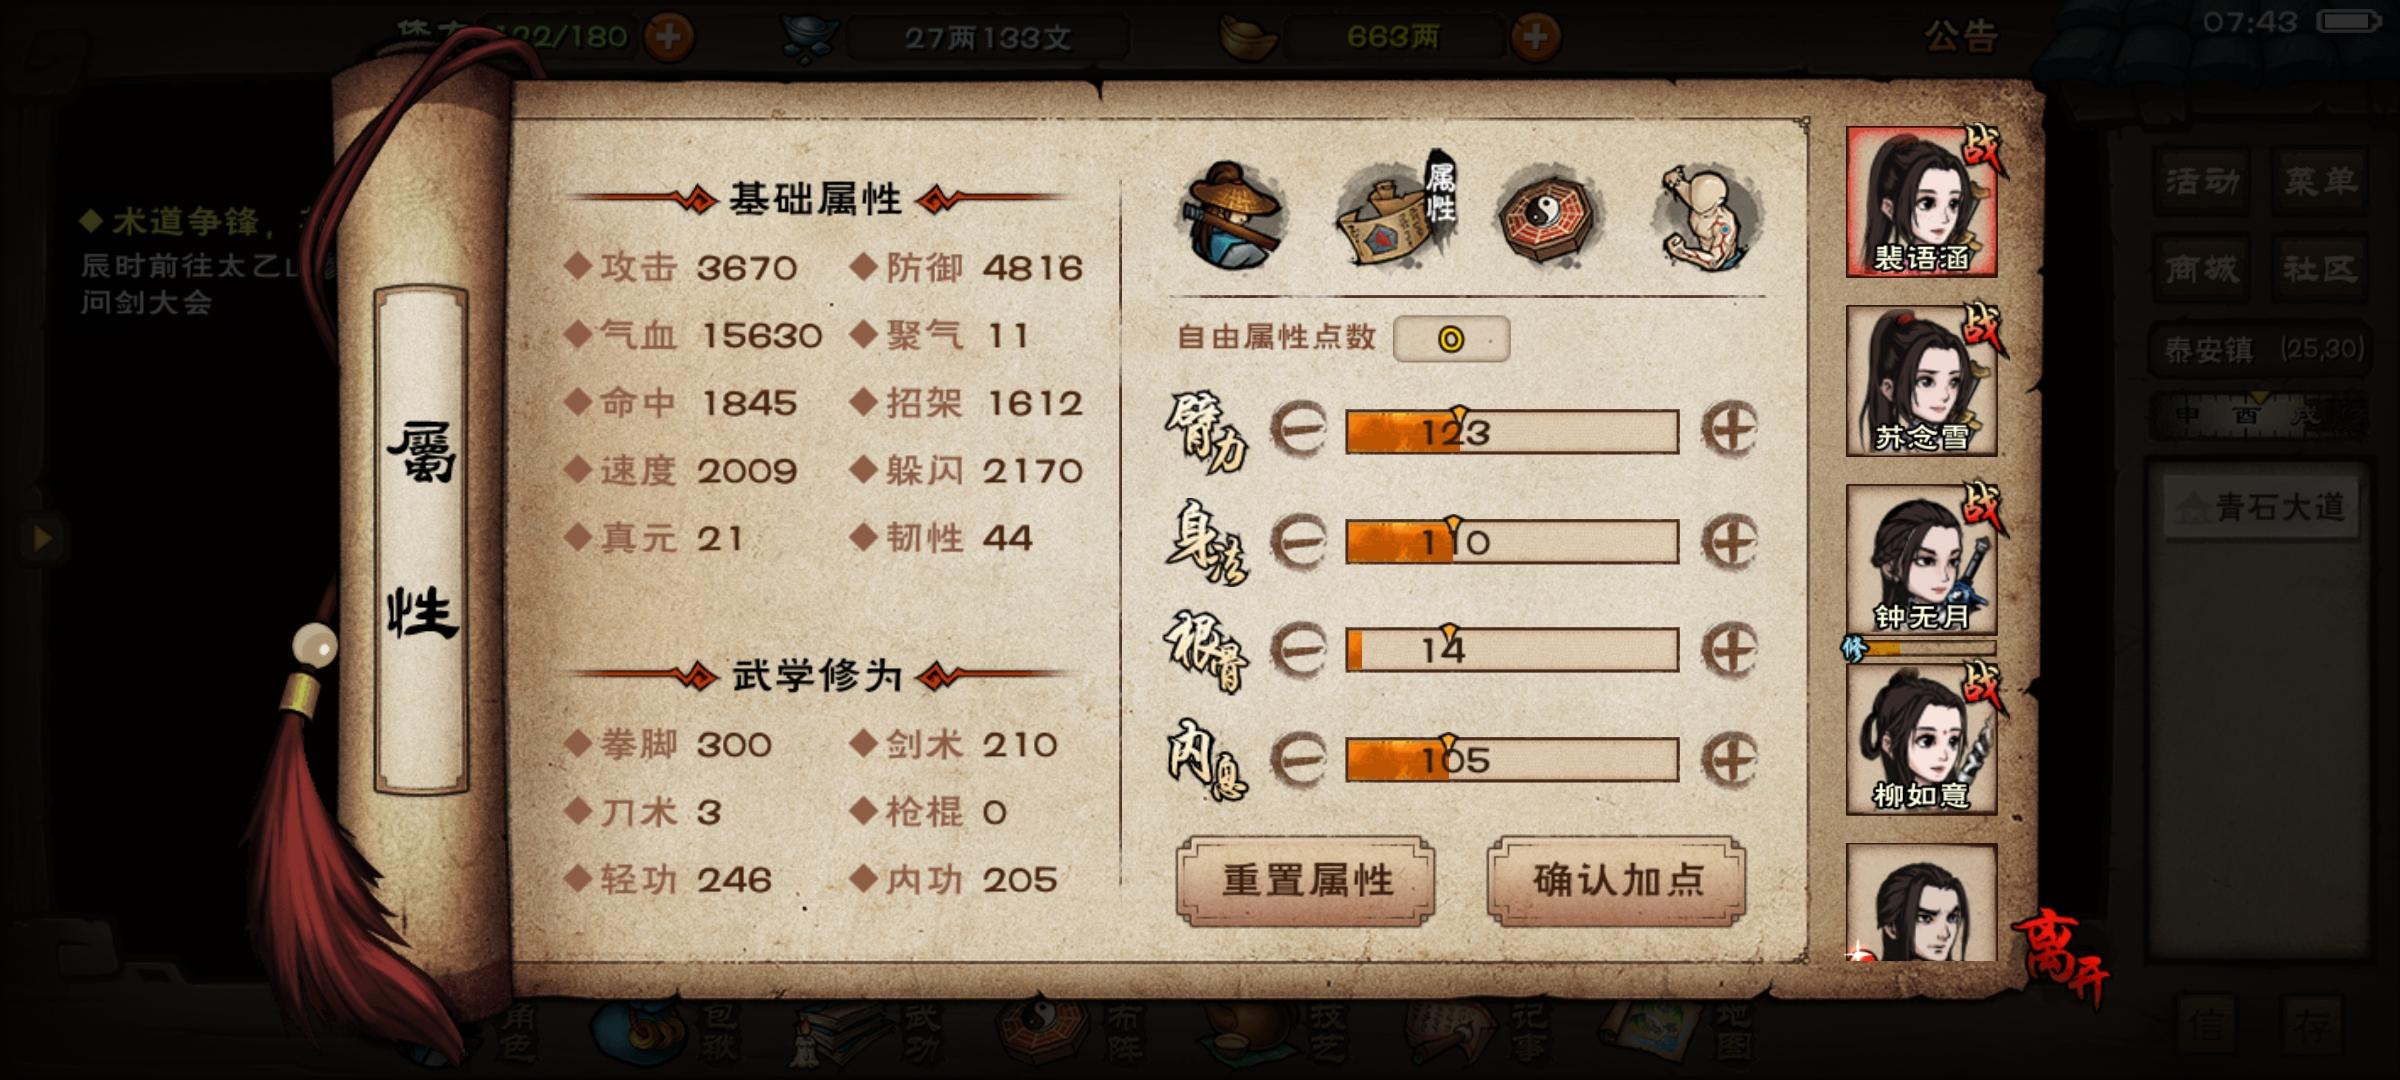Click the 自由属性点数 value field
Screen dimensions: 2400x1080
coord(1451,339)
